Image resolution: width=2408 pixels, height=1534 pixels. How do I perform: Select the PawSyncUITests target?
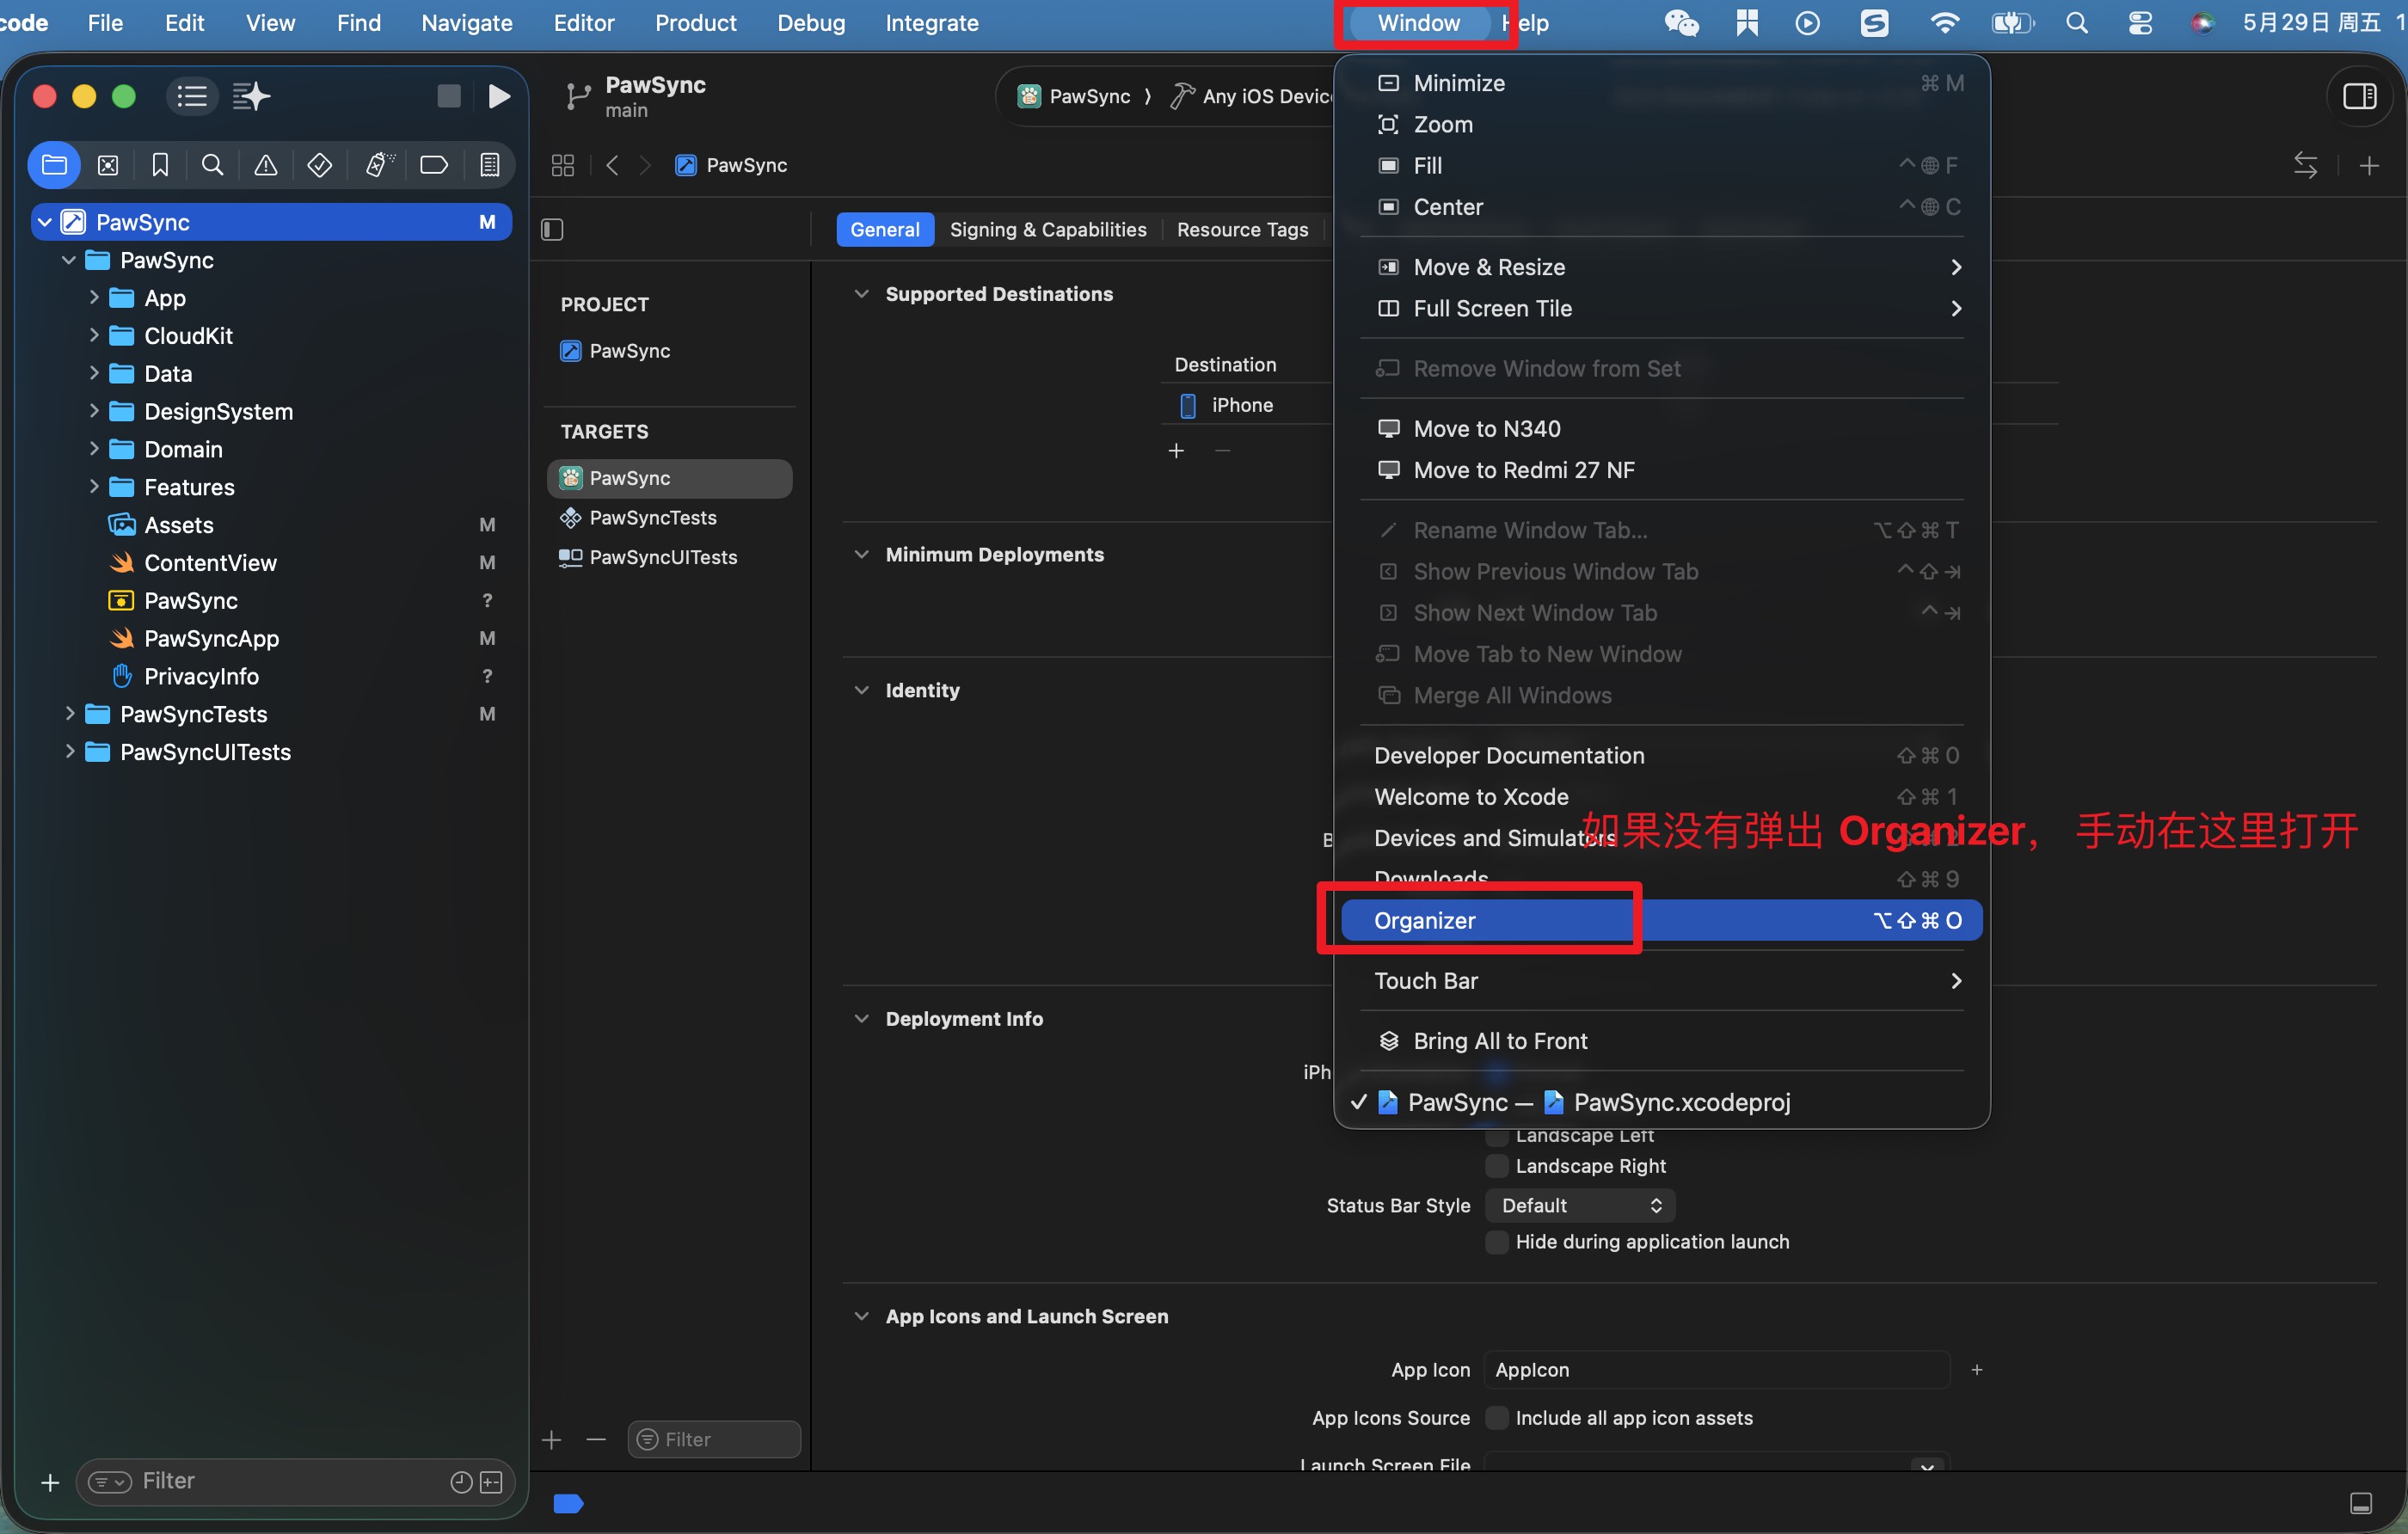(670, 558)
